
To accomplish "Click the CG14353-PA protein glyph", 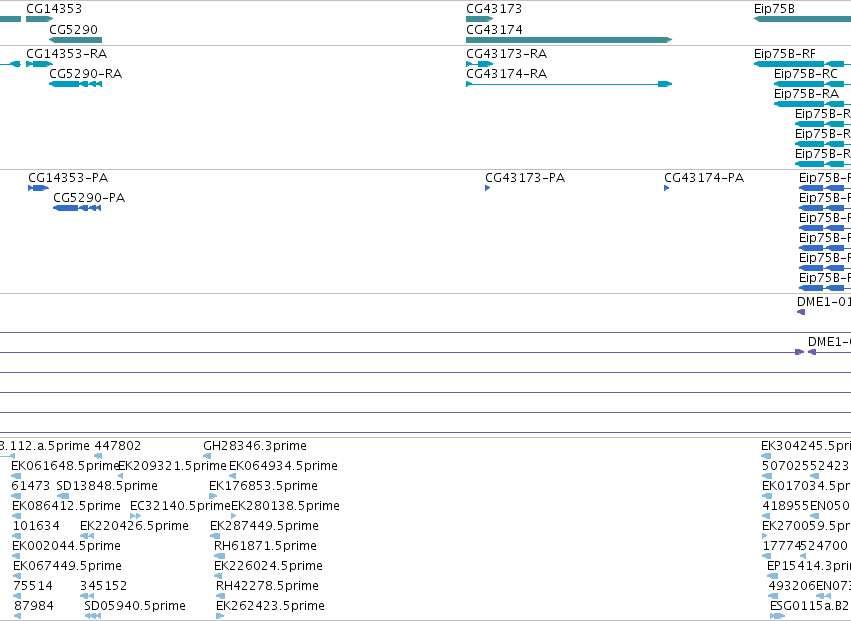I will (x=39, y=188).
